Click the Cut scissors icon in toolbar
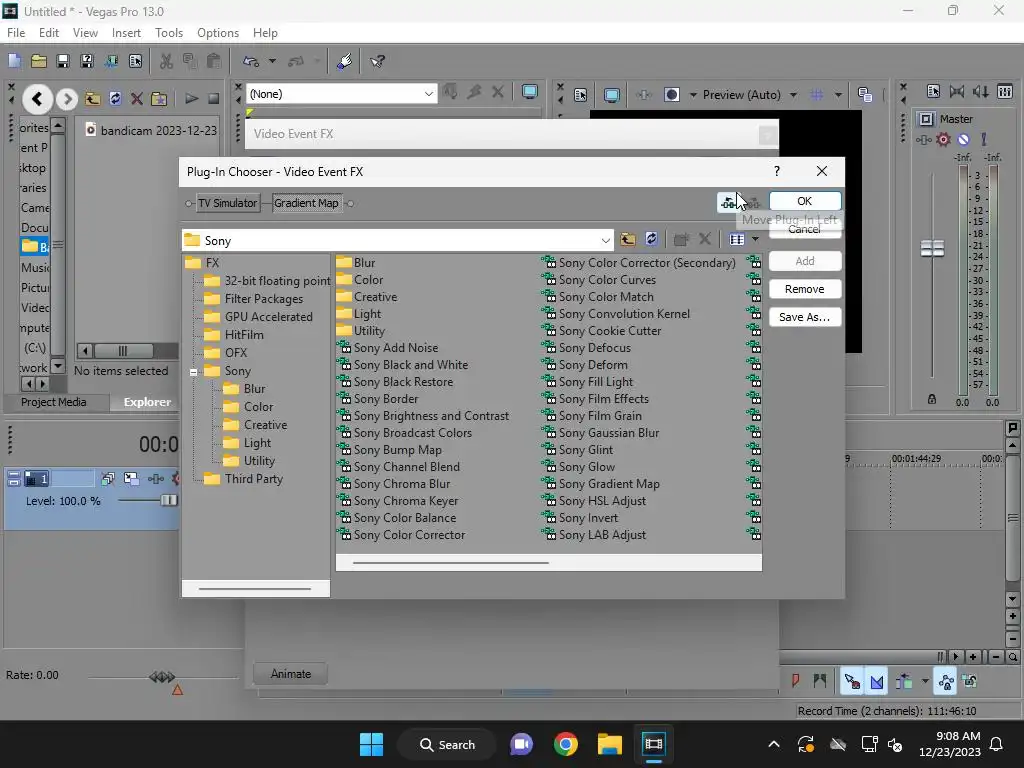This screenshot has width=1024, height=768. click(x=167, y=61)
